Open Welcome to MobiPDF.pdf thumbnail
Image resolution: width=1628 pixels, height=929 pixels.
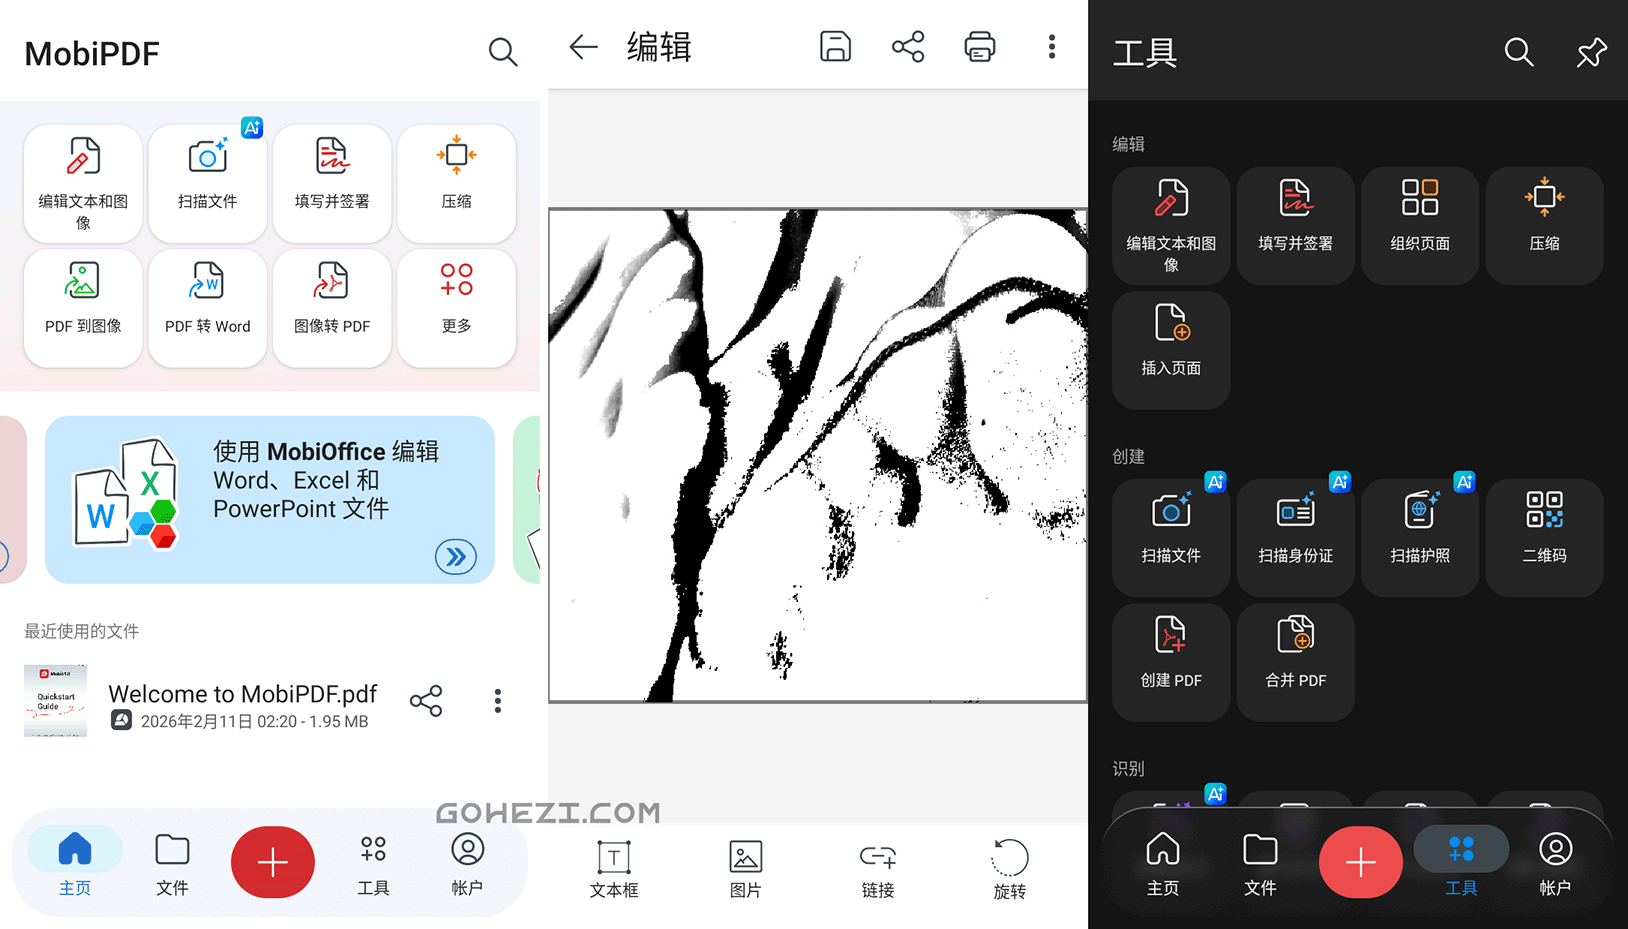click(55, 701)
